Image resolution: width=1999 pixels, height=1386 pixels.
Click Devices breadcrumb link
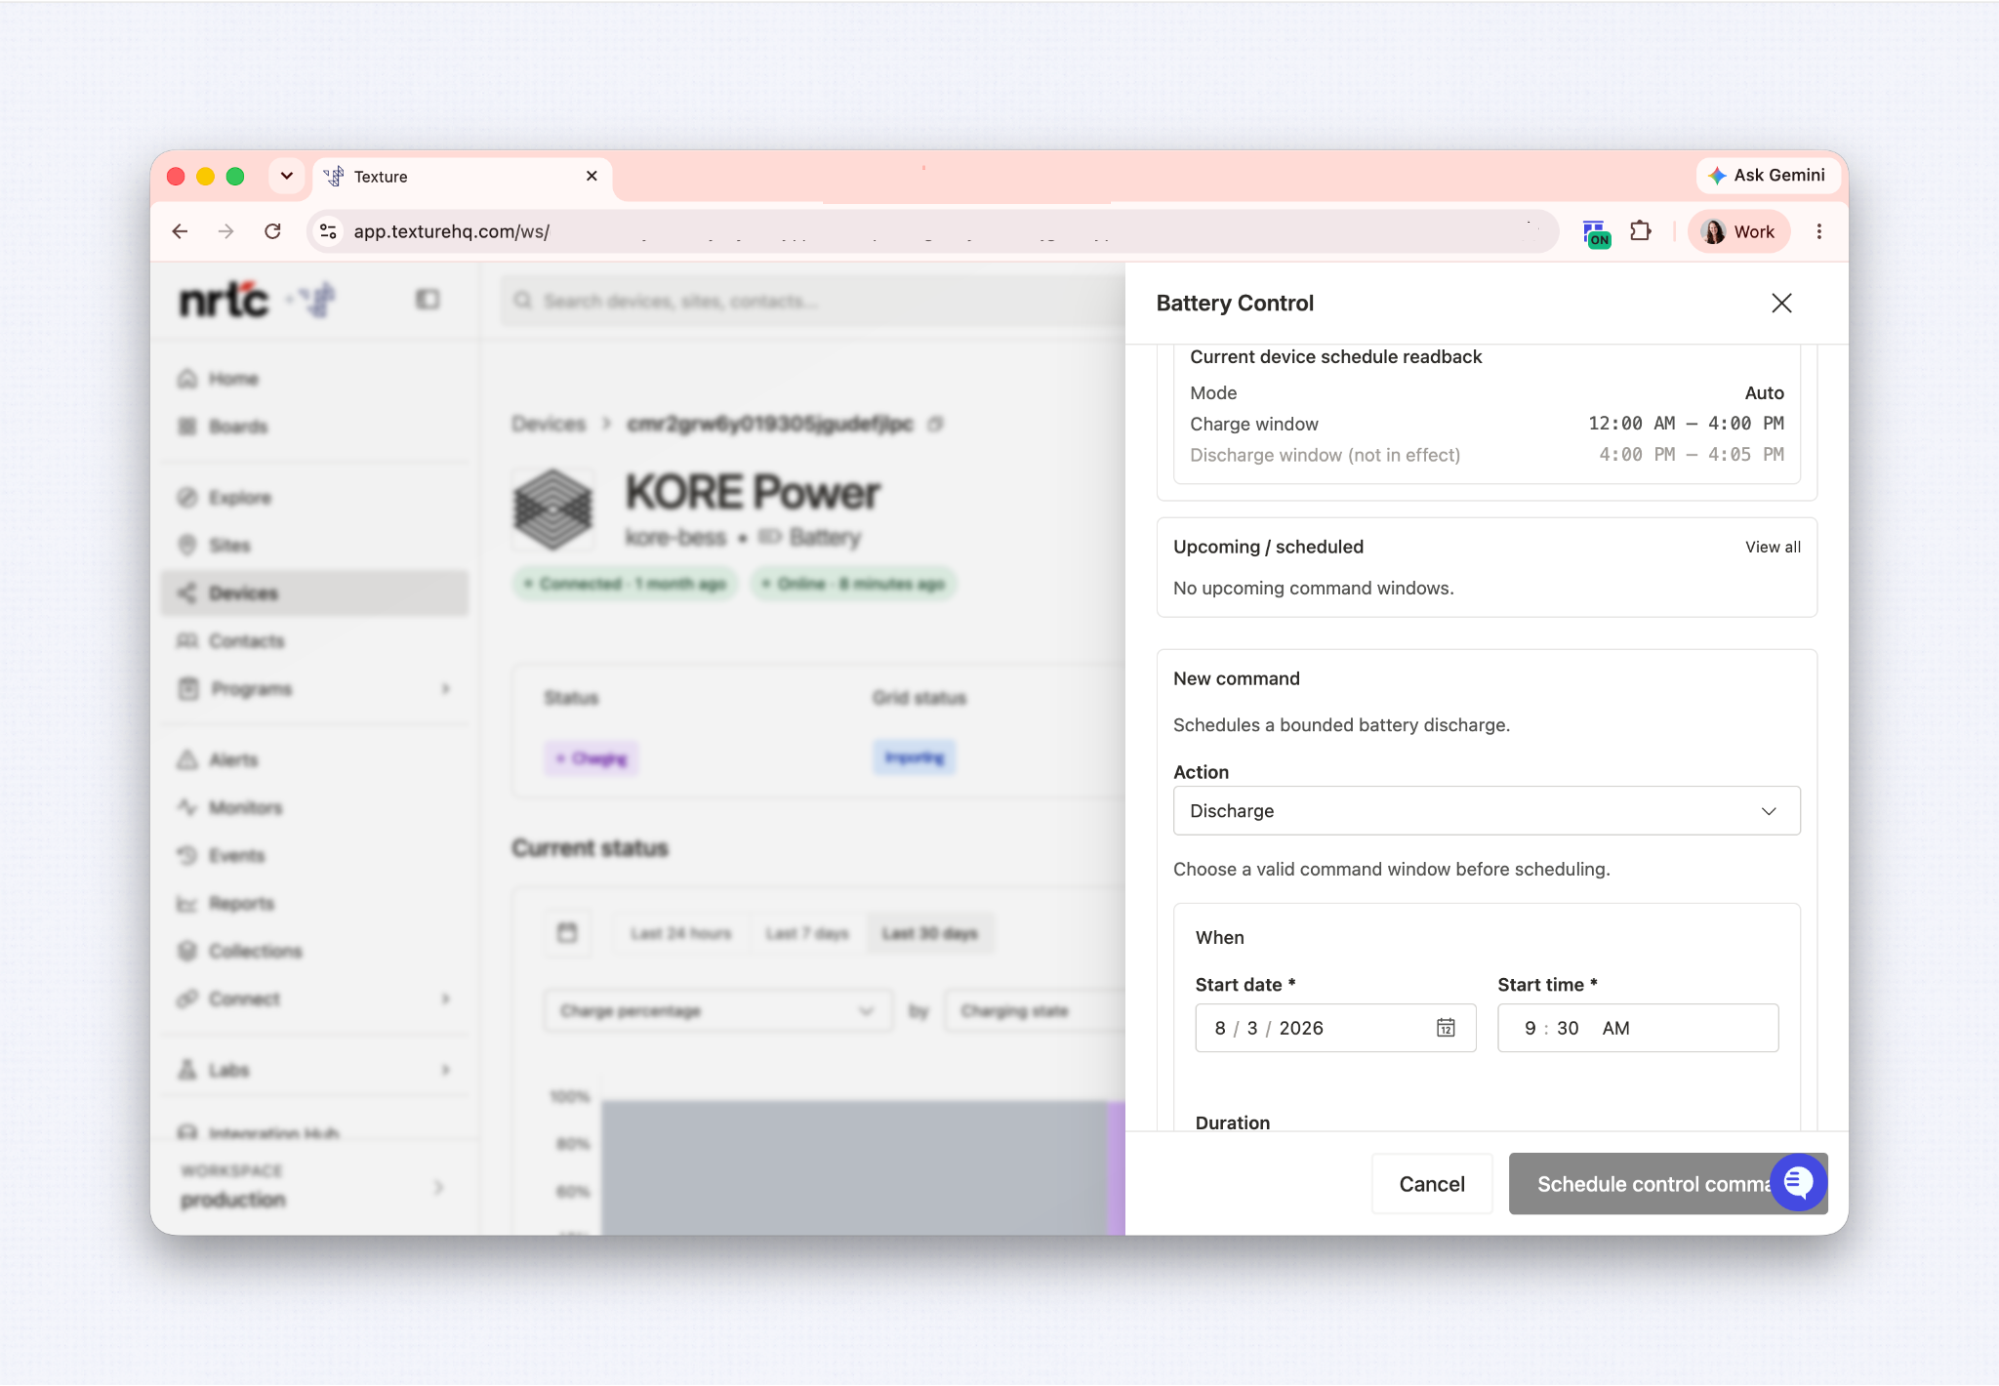click(x=548, y=424)
